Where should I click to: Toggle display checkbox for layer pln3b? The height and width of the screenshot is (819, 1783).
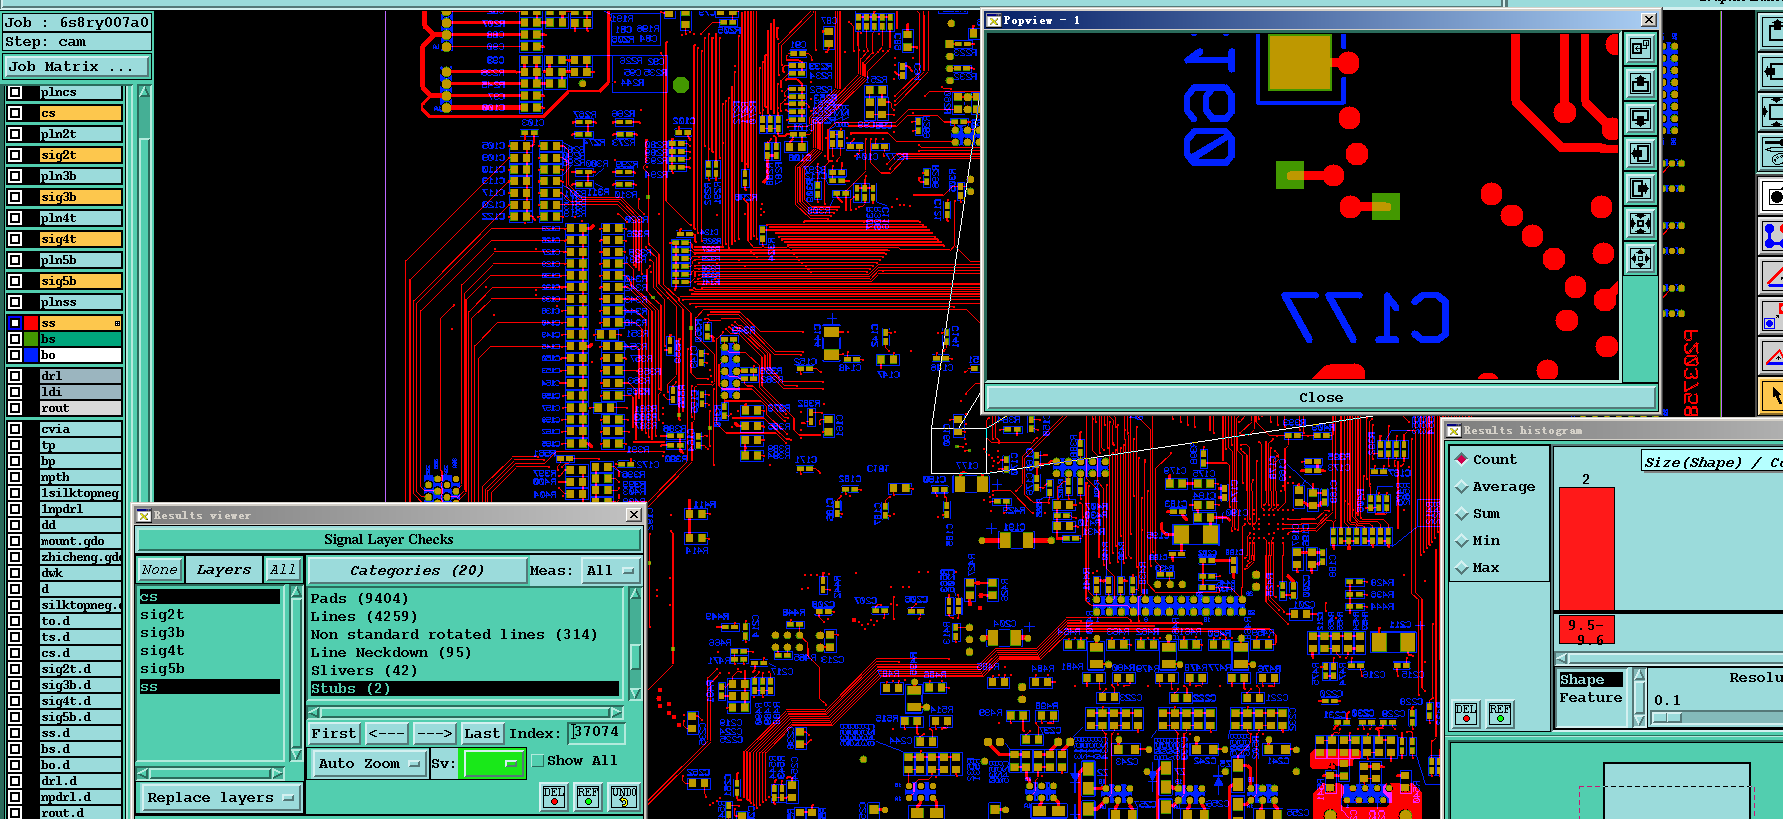click(x=15, y=176)
